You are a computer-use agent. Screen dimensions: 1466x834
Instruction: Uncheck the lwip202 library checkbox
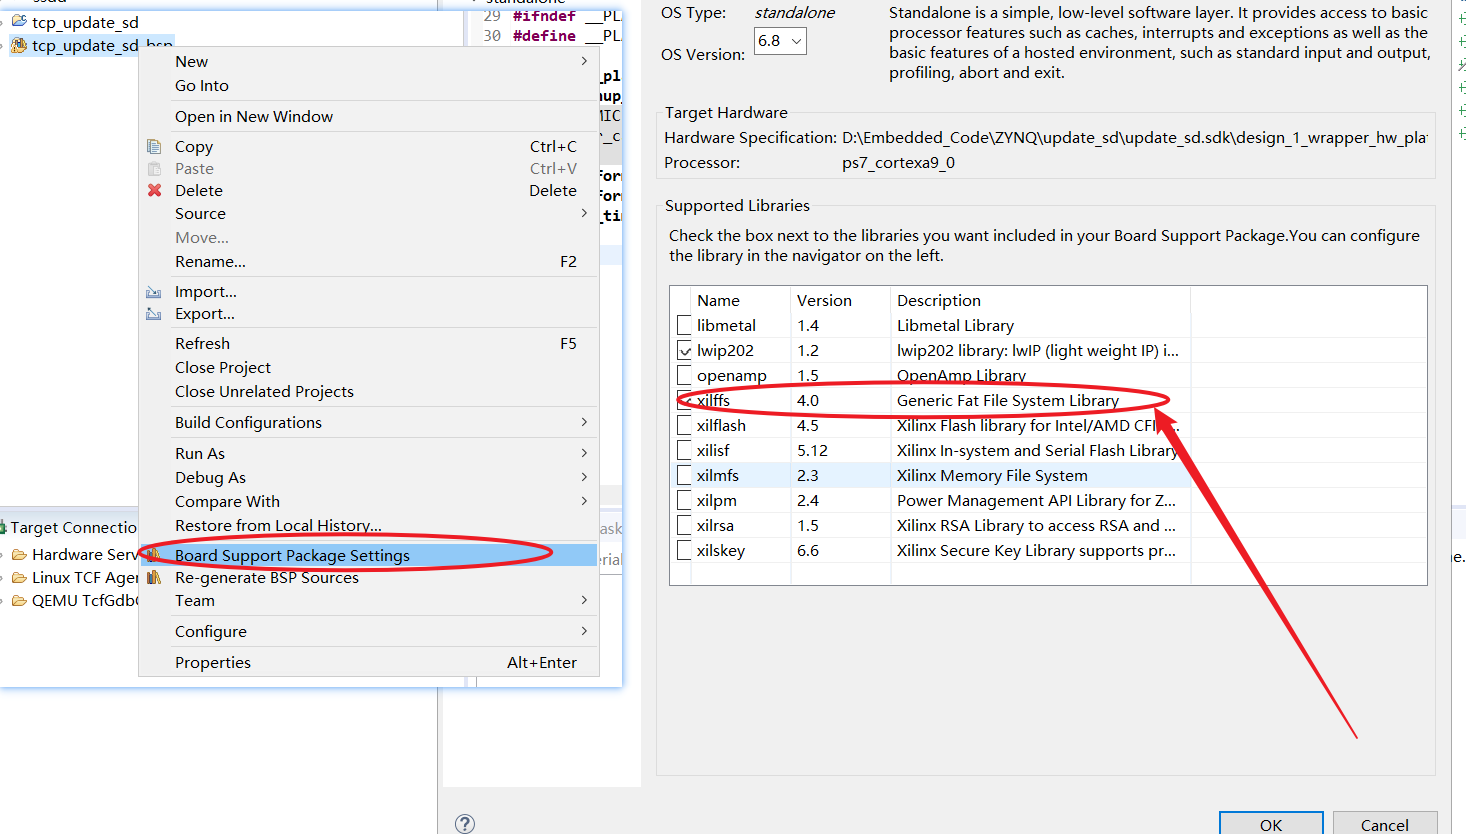[684, 350]
